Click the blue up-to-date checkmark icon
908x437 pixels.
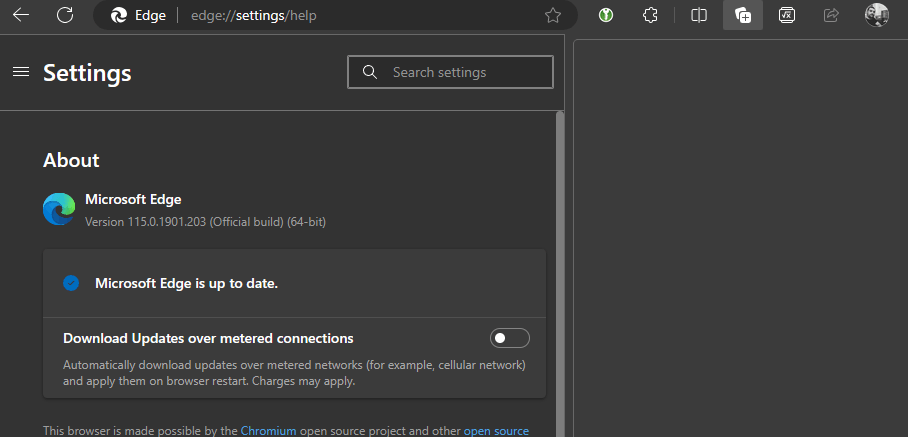pyautogui.click(x=71, y=283)
